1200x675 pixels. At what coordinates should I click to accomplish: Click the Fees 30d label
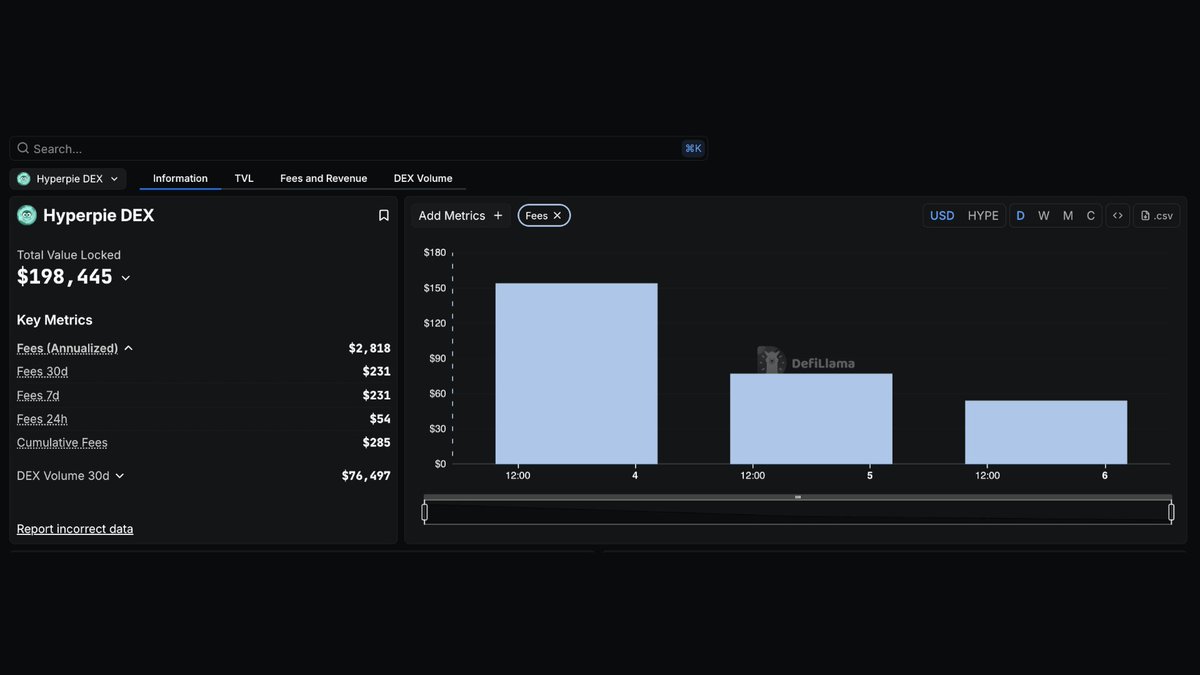pyautogui.click(x=42, y=372)
